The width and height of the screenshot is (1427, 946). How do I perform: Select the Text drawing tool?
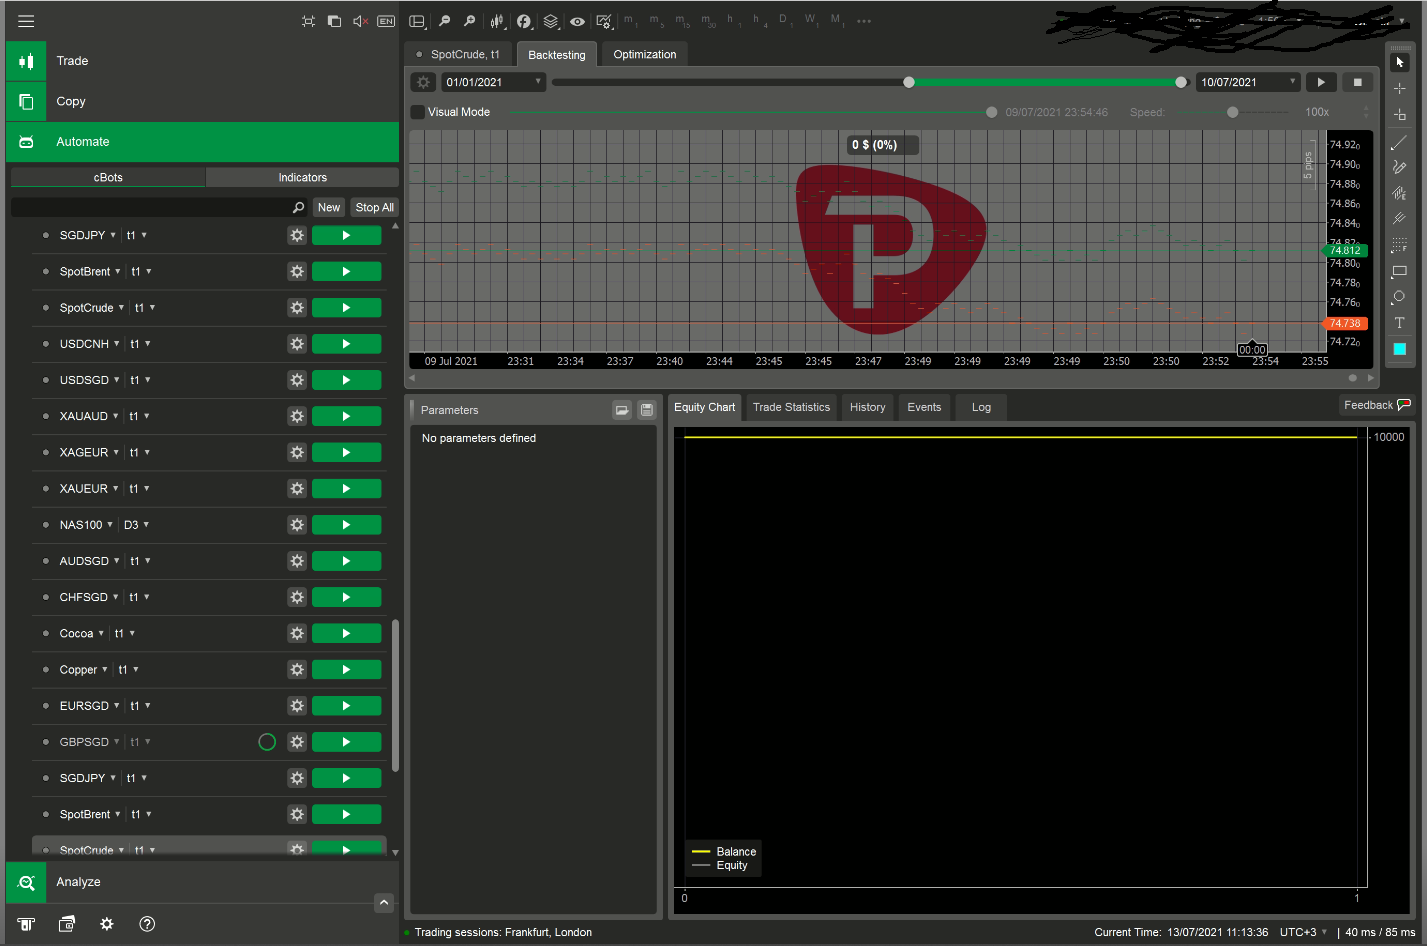pyautogui.click(x=1399, y=323)
